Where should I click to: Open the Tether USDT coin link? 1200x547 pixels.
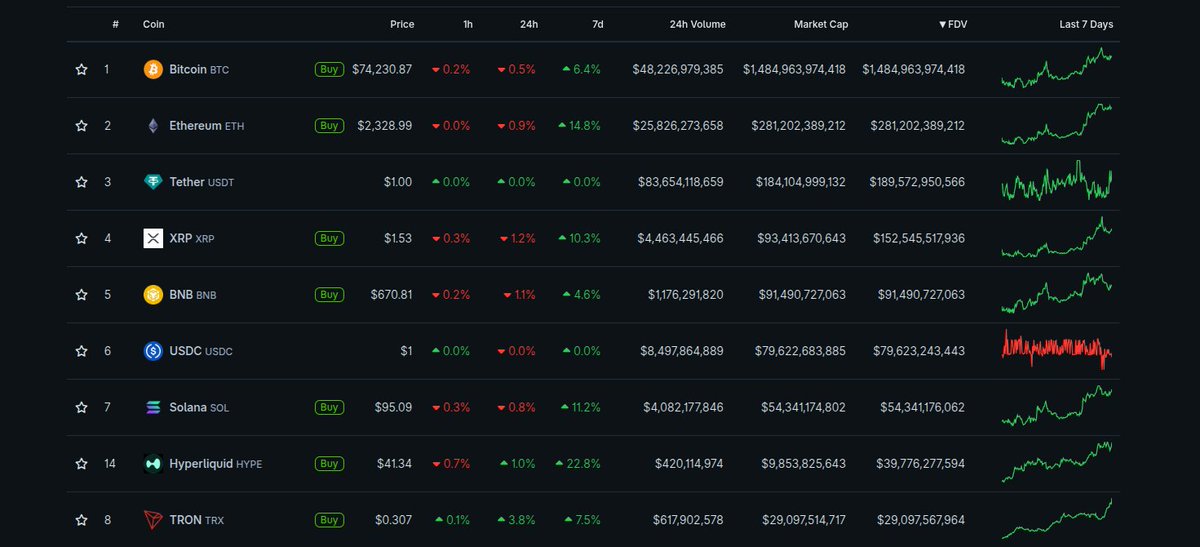pyautogui.click(x=202, y=182)
